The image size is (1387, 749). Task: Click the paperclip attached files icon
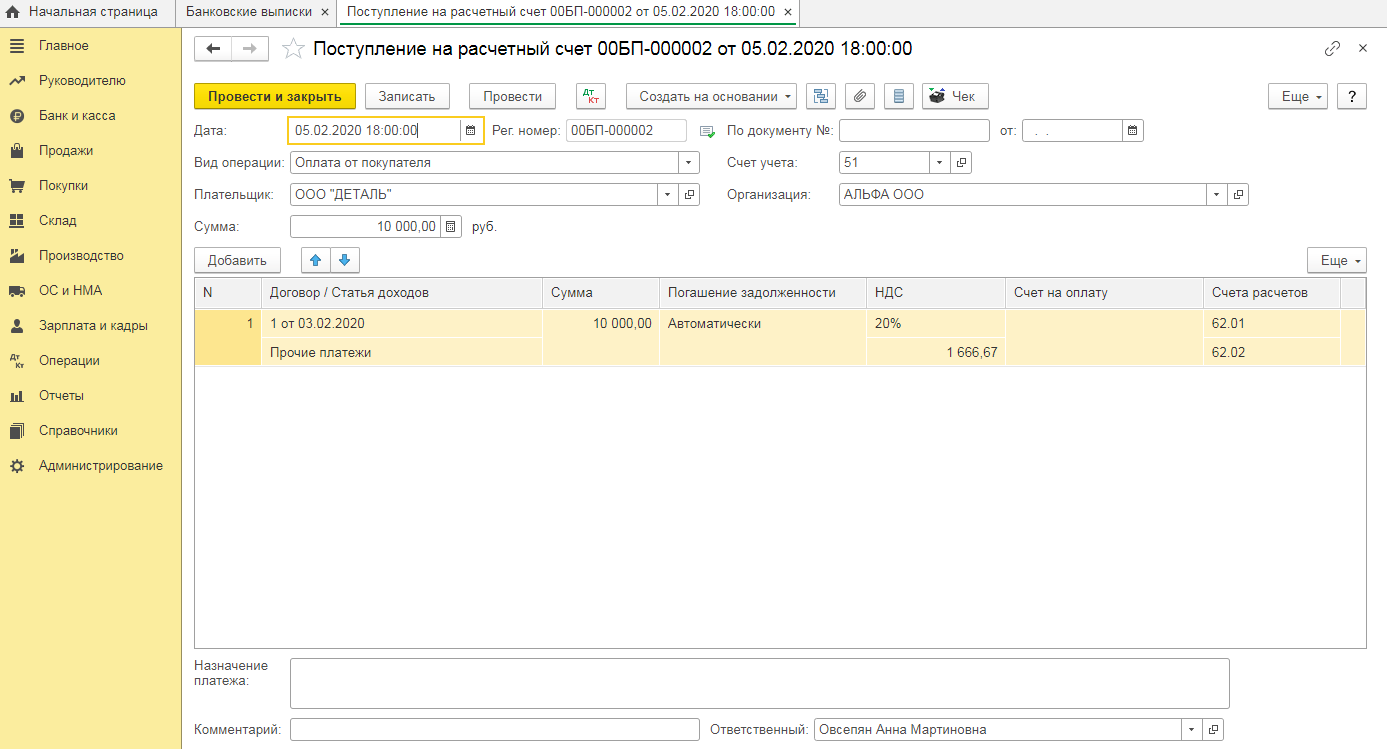(860, 96)
